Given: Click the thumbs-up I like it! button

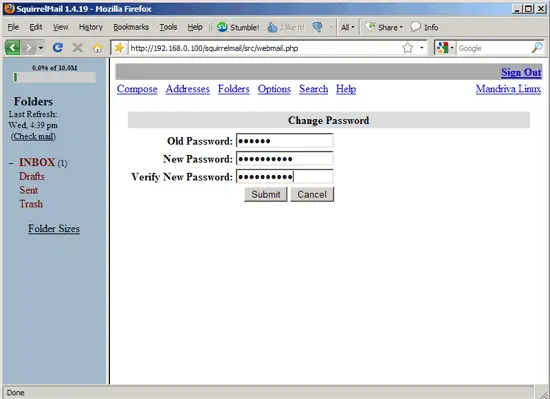Looking at the screenshot, I should click(x=286, y=27).
